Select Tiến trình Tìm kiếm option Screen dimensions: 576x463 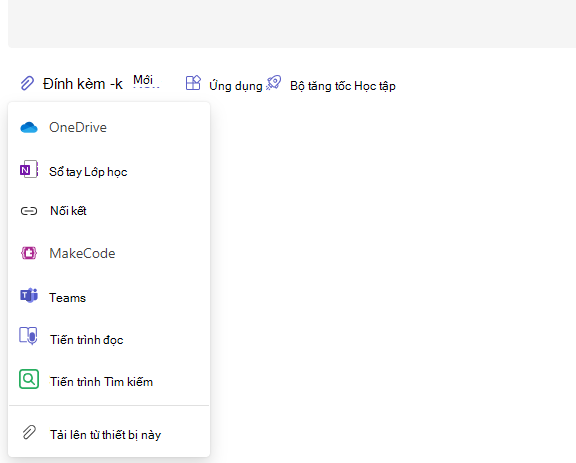(109, 381)
